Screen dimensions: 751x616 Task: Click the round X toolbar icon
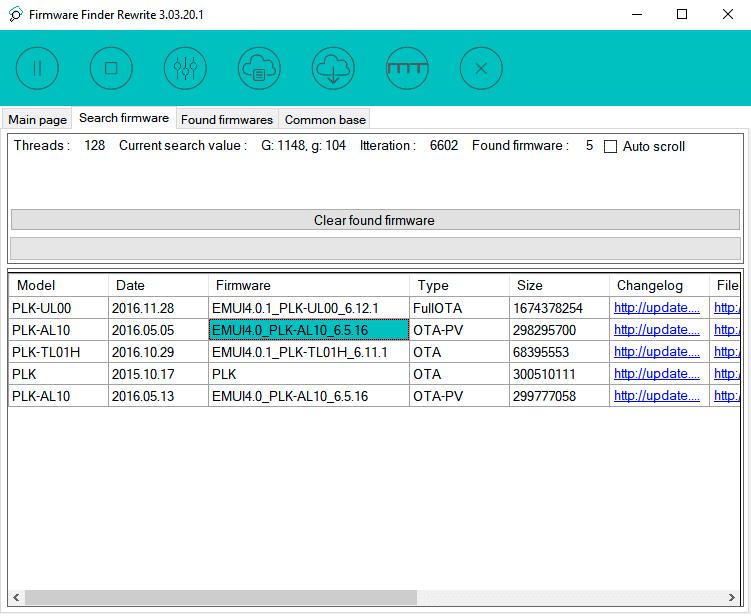tap(481, 68)
